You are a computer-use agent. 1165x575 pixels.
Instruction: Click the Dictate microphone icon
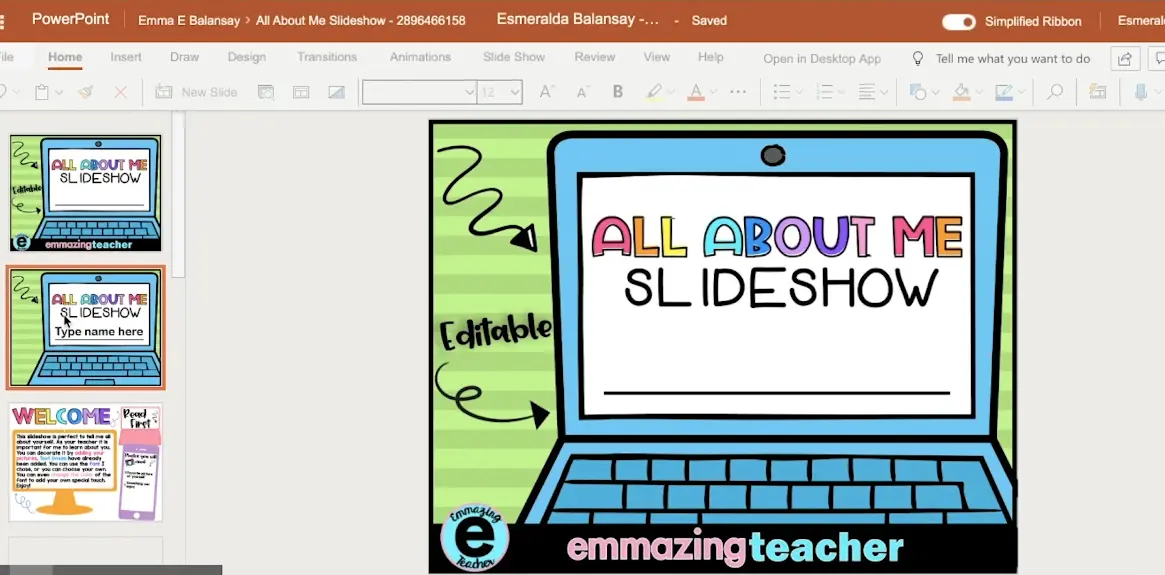[1141, 92]
